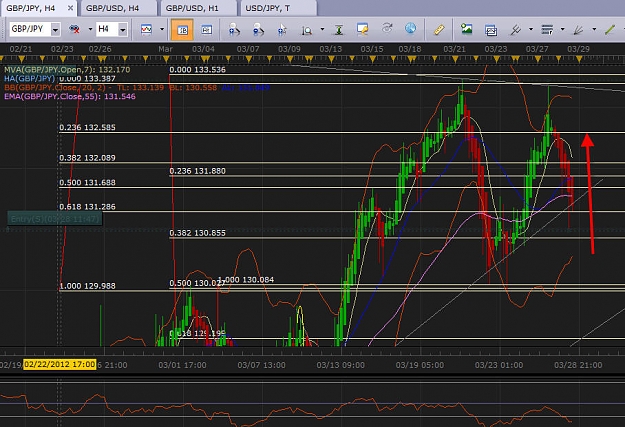This screenshot has width=625, height=427.
Task: Click the highlighted 02/22/2012 17:00 time label
Action: point(59,364)
